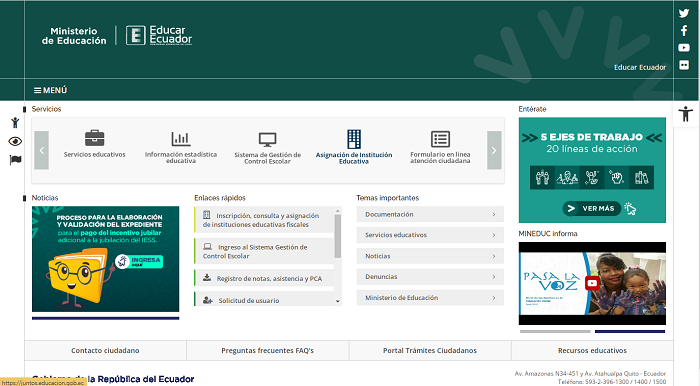Click the Entérate heading
This screenshot has height=386, width=700.
pos(532,109)
